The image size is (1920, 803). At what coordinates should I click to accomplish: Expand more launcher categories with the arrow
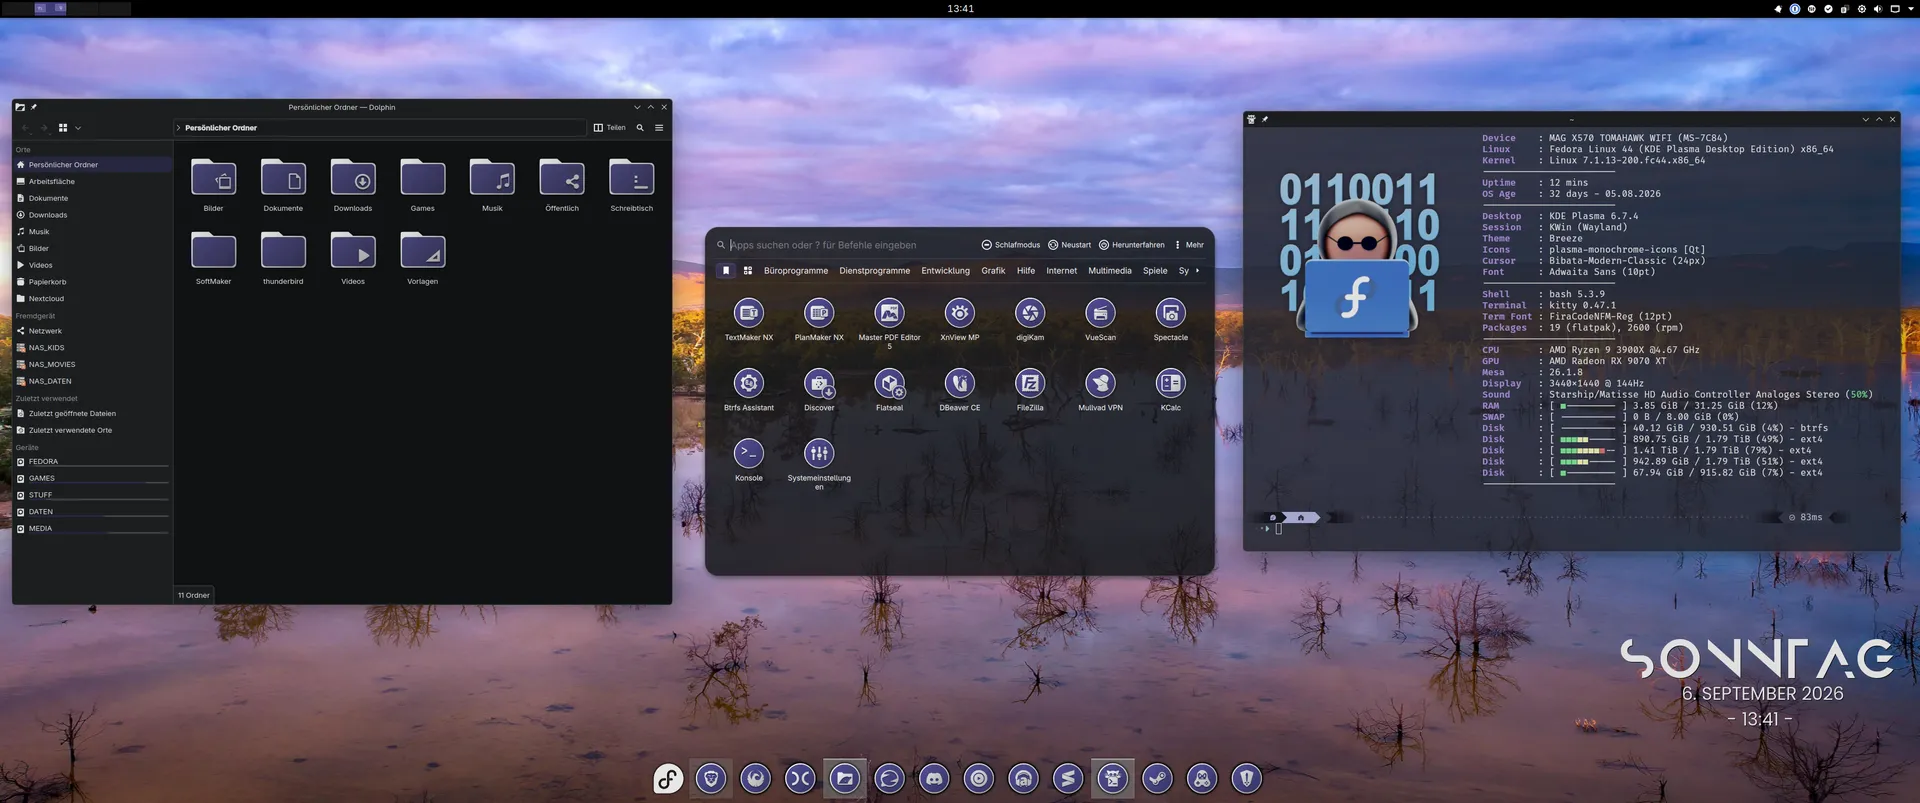1197,271
